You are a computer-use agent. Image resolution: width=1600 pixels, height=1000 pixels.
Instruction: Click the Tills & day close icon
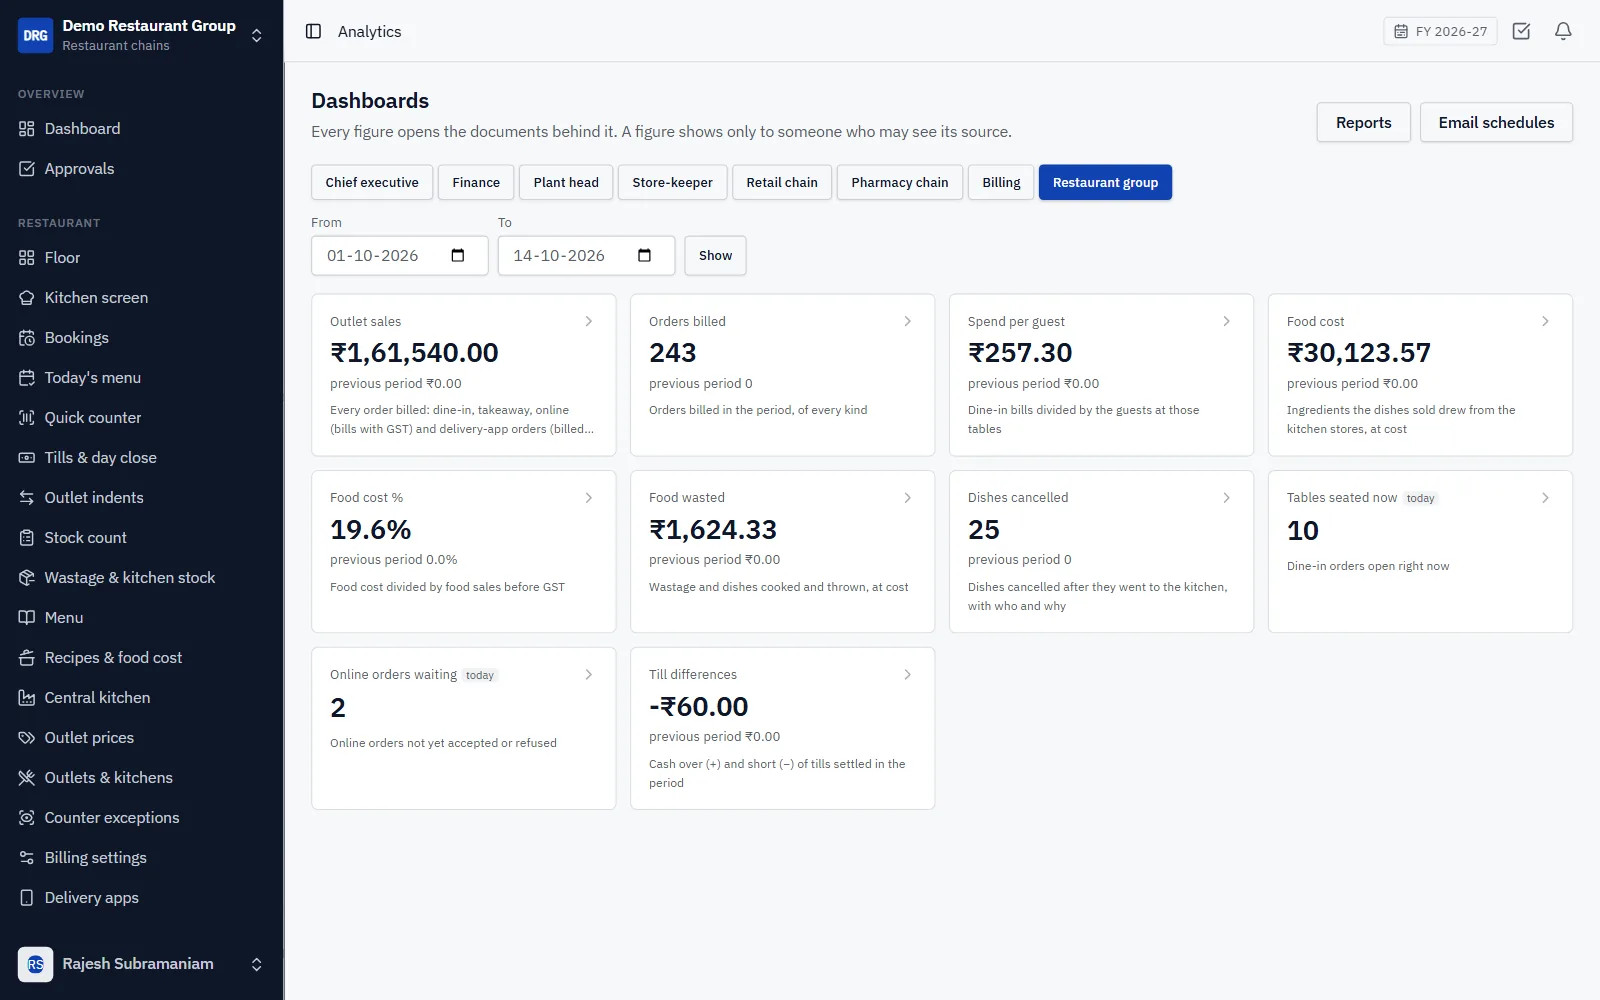27,458
